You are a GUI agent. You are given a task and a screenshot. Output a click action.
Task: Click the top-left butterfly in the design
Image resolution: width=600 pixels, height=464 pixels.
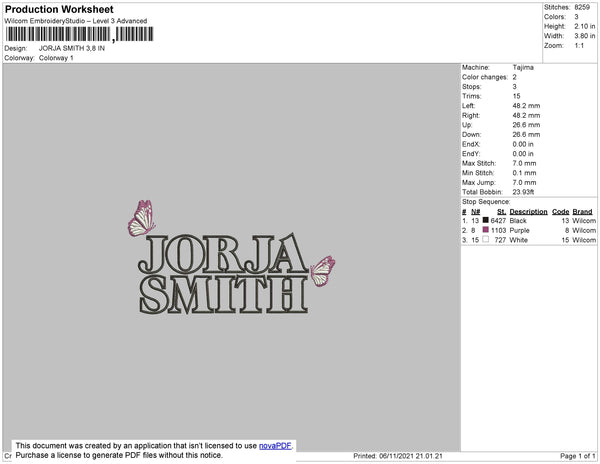click(142, 218)
